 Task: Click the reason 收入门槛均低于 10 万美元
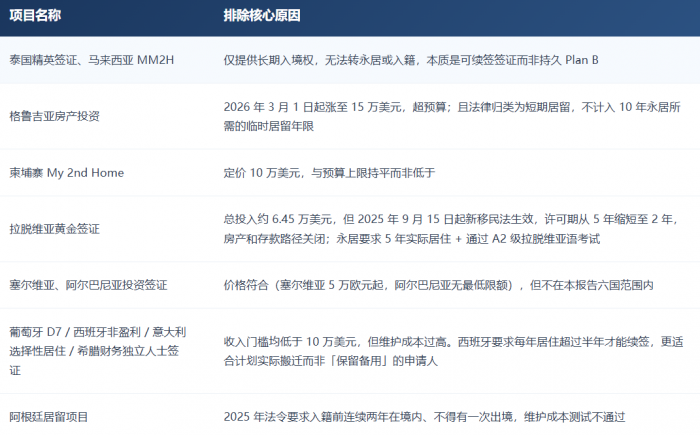coord(453,351)
